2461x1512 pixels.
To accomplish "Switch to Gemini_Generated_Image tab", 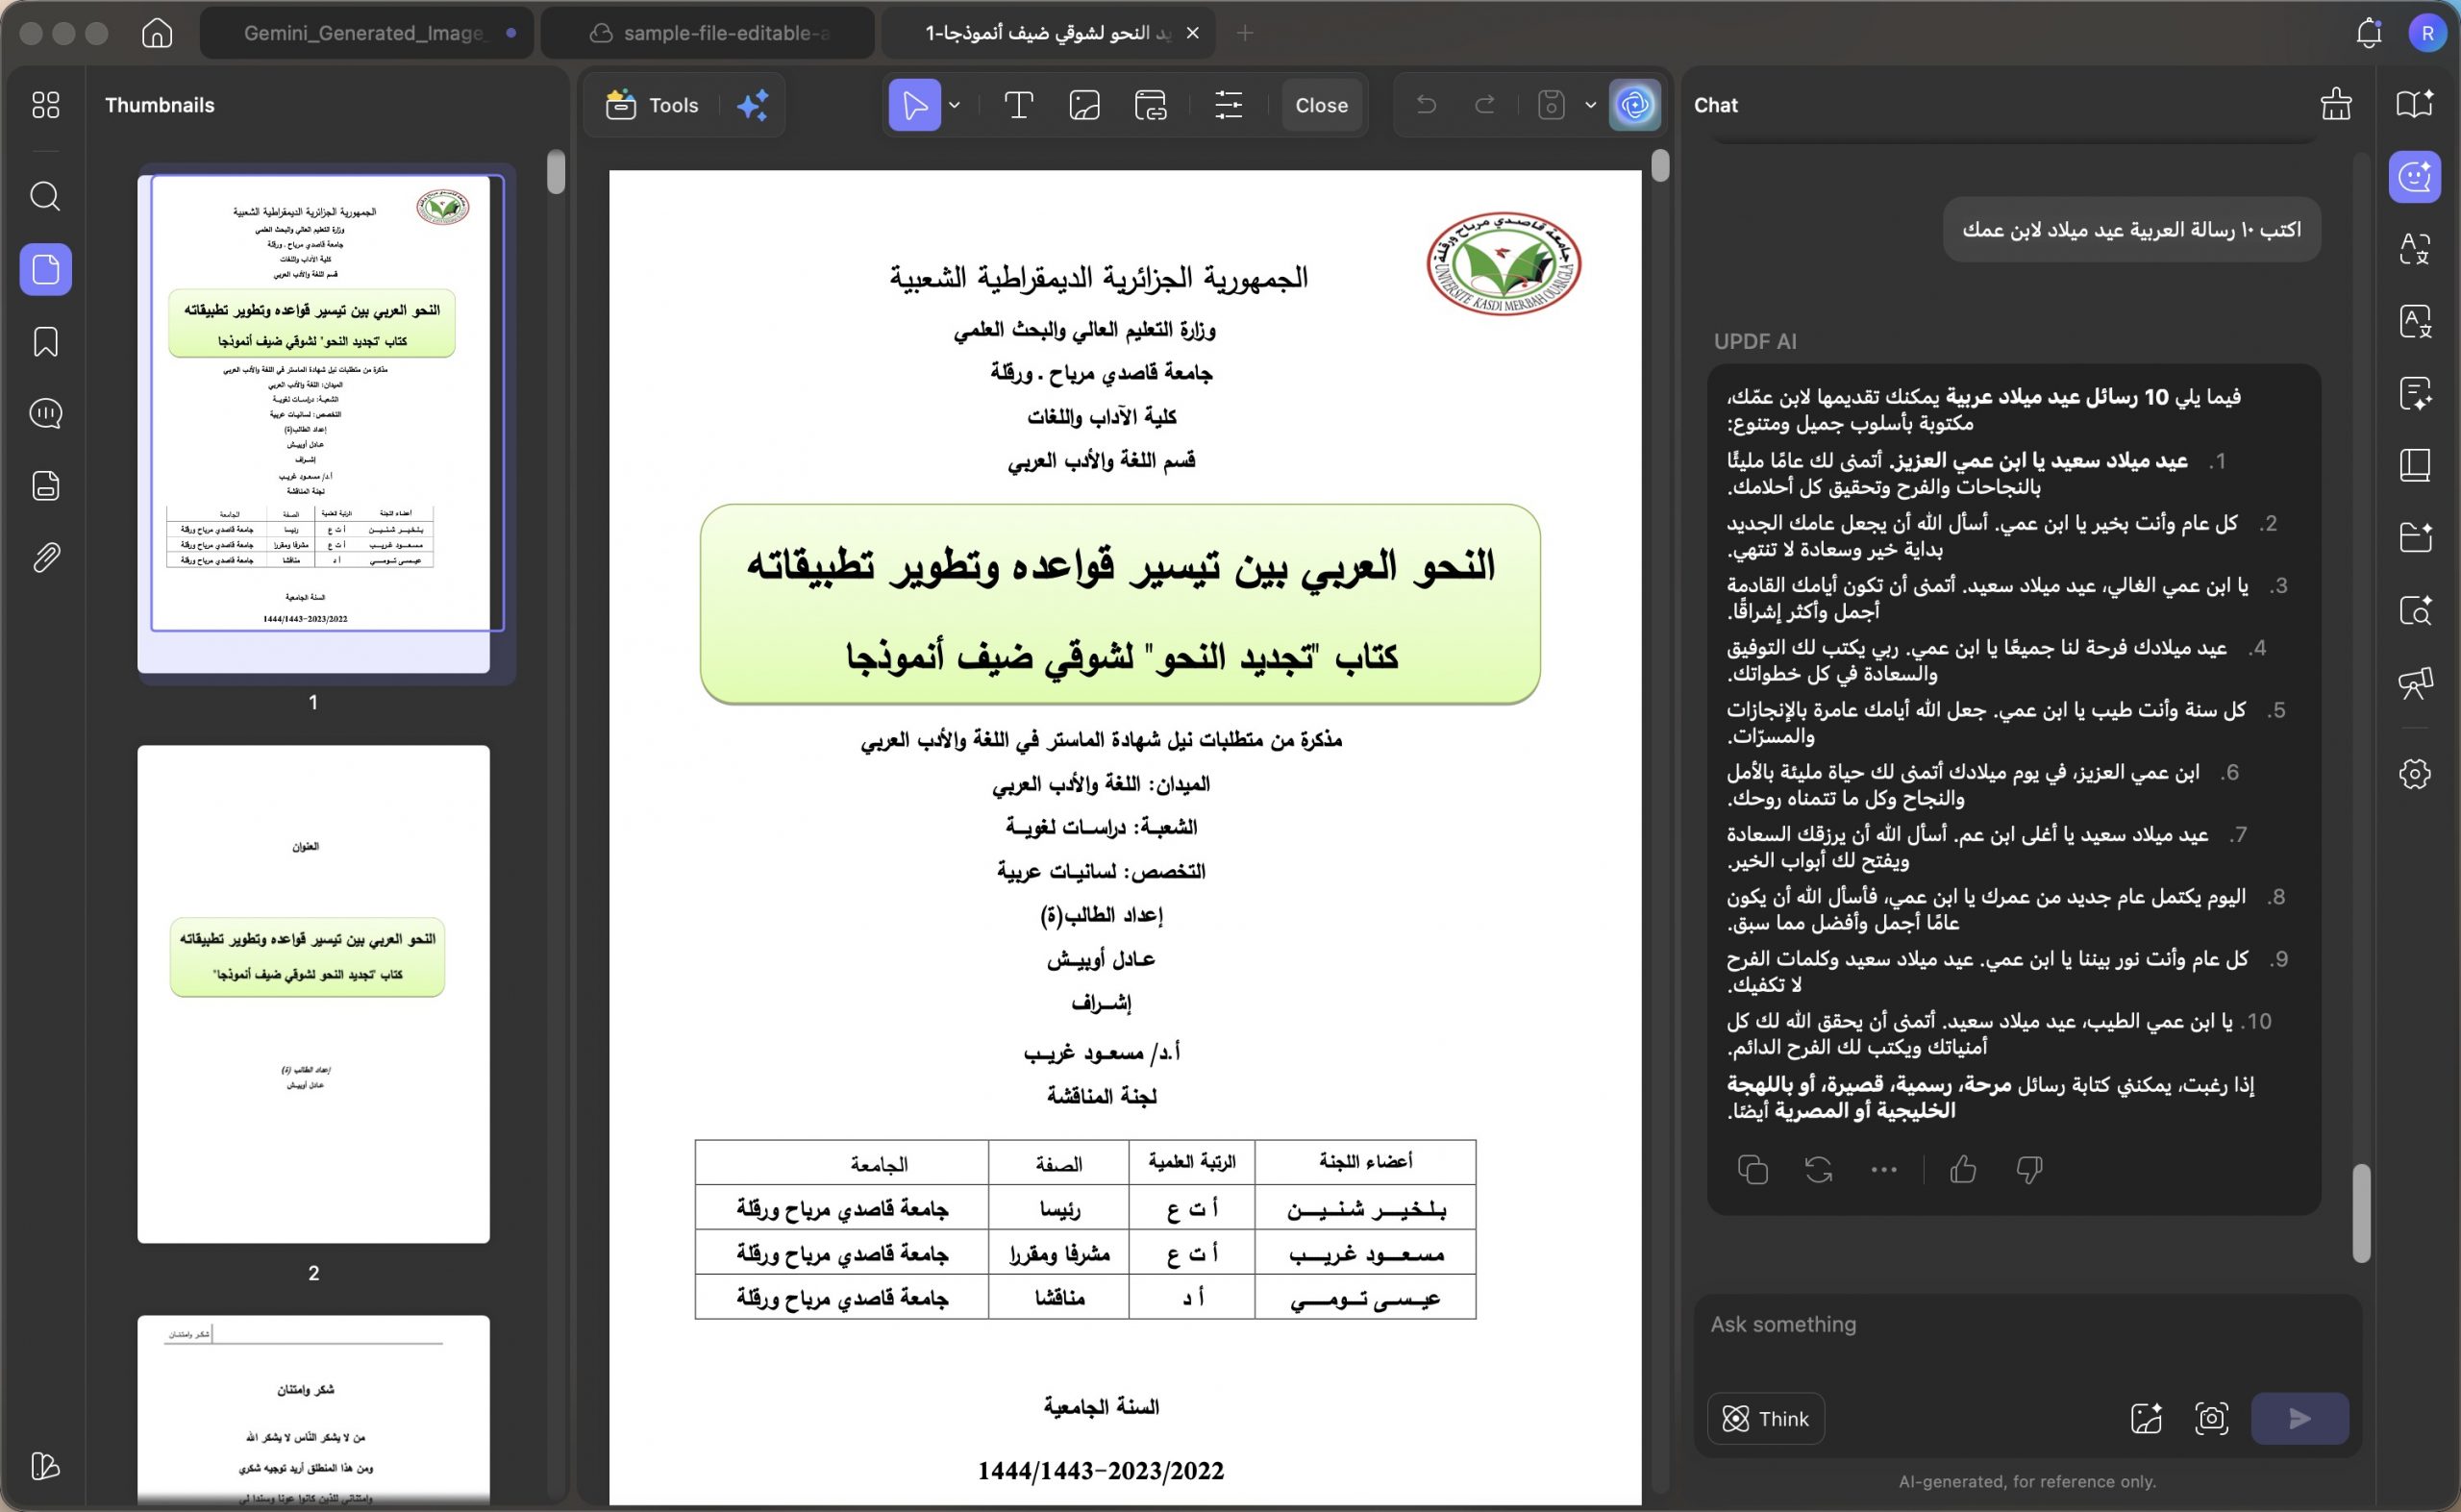I will 366,33.
